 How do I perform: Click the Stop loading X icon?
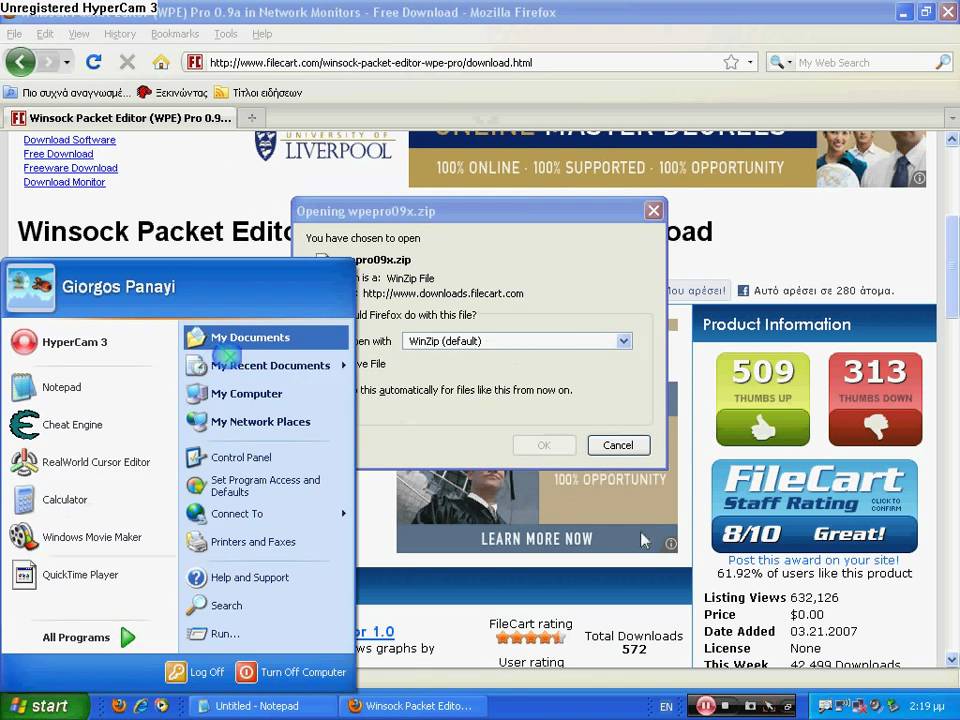[x=127, y=62]
